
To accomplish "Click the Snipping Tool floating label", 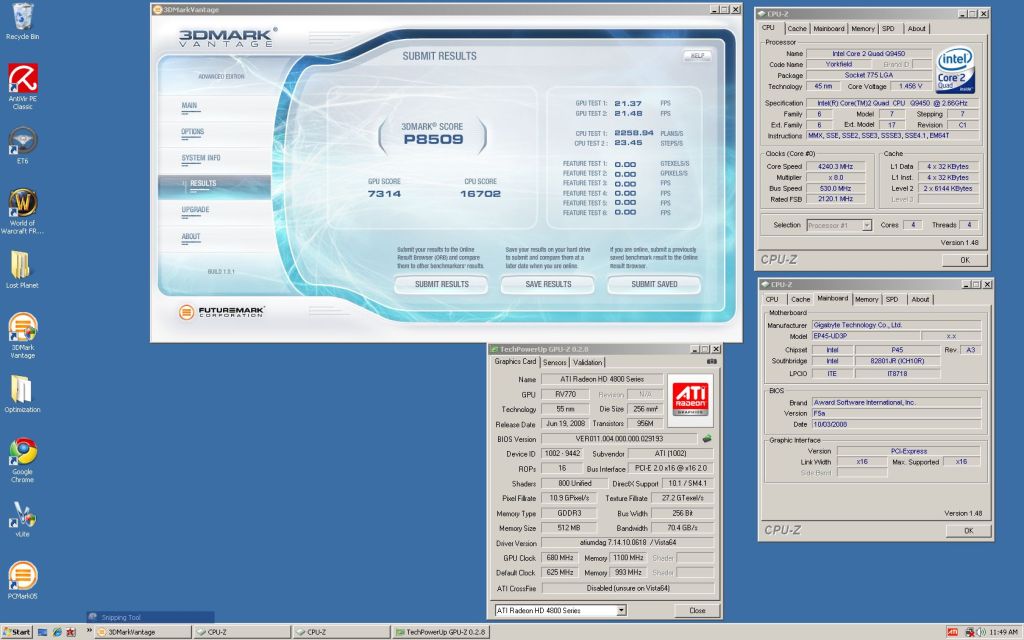I will click(x=150, y=617).
